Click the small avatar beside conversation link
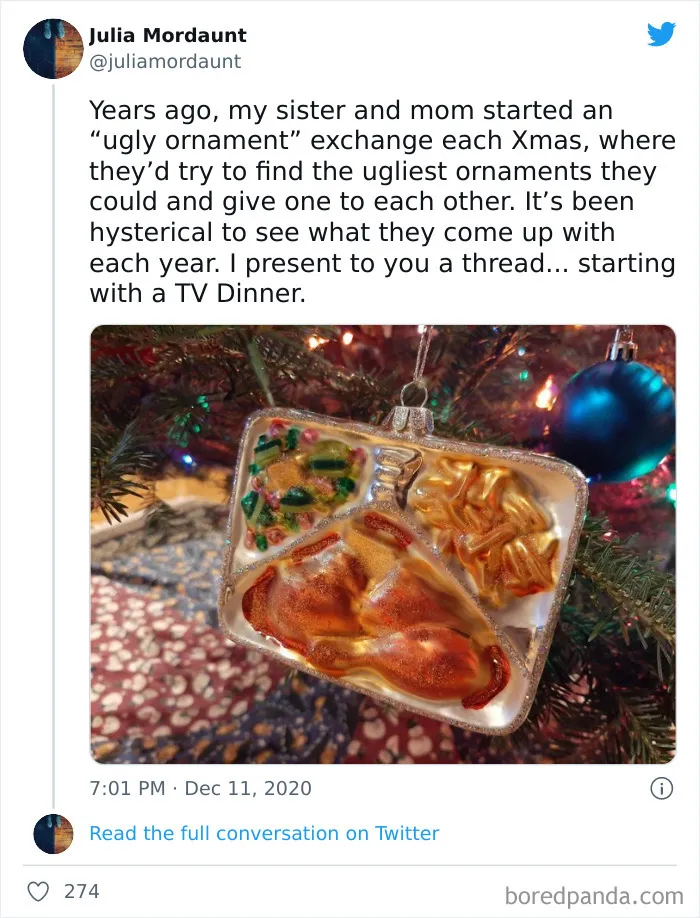The height and width of the screenshot is (918, 700). [53, 833]
